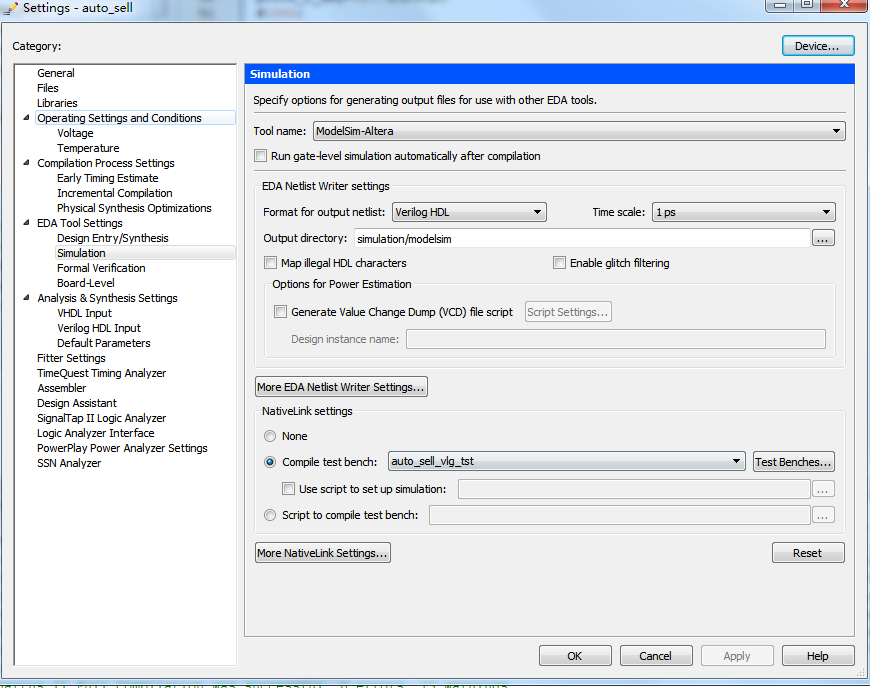Open SignalTap II Logic Analyzer settings

tap(102, 417)
